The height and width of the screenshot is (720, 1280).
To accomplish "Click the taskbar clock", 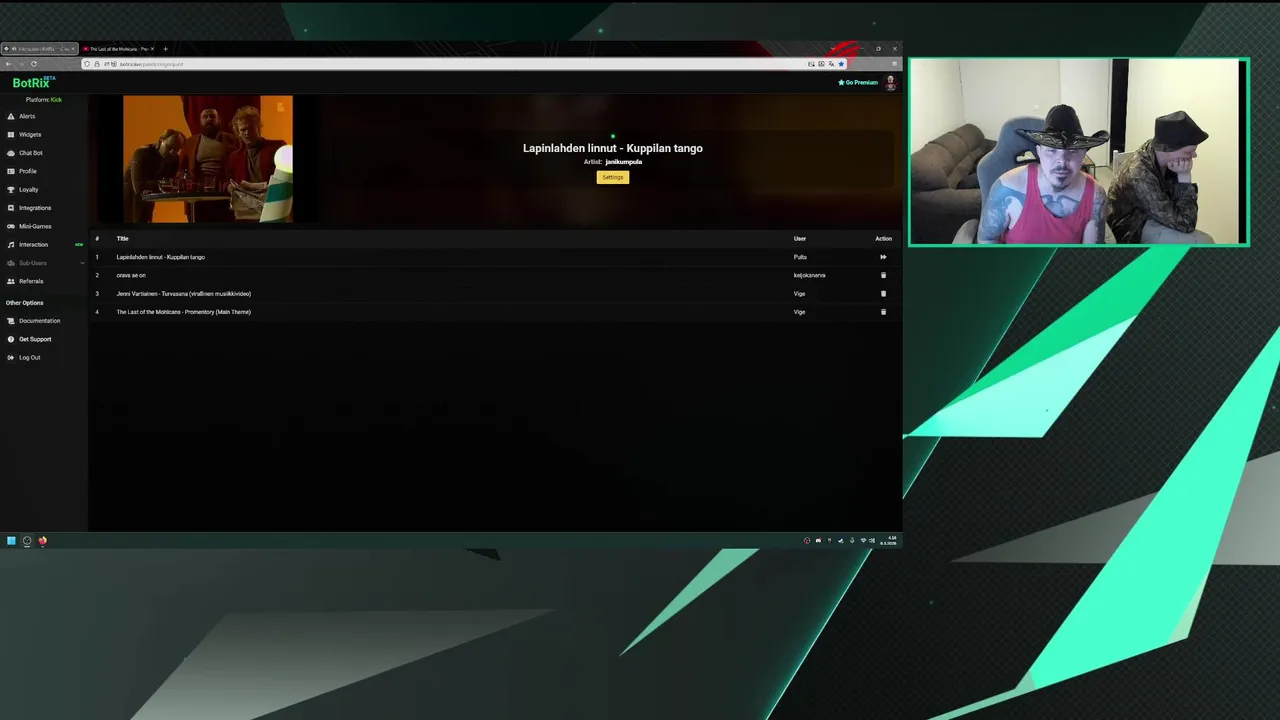I will [888, 541].
